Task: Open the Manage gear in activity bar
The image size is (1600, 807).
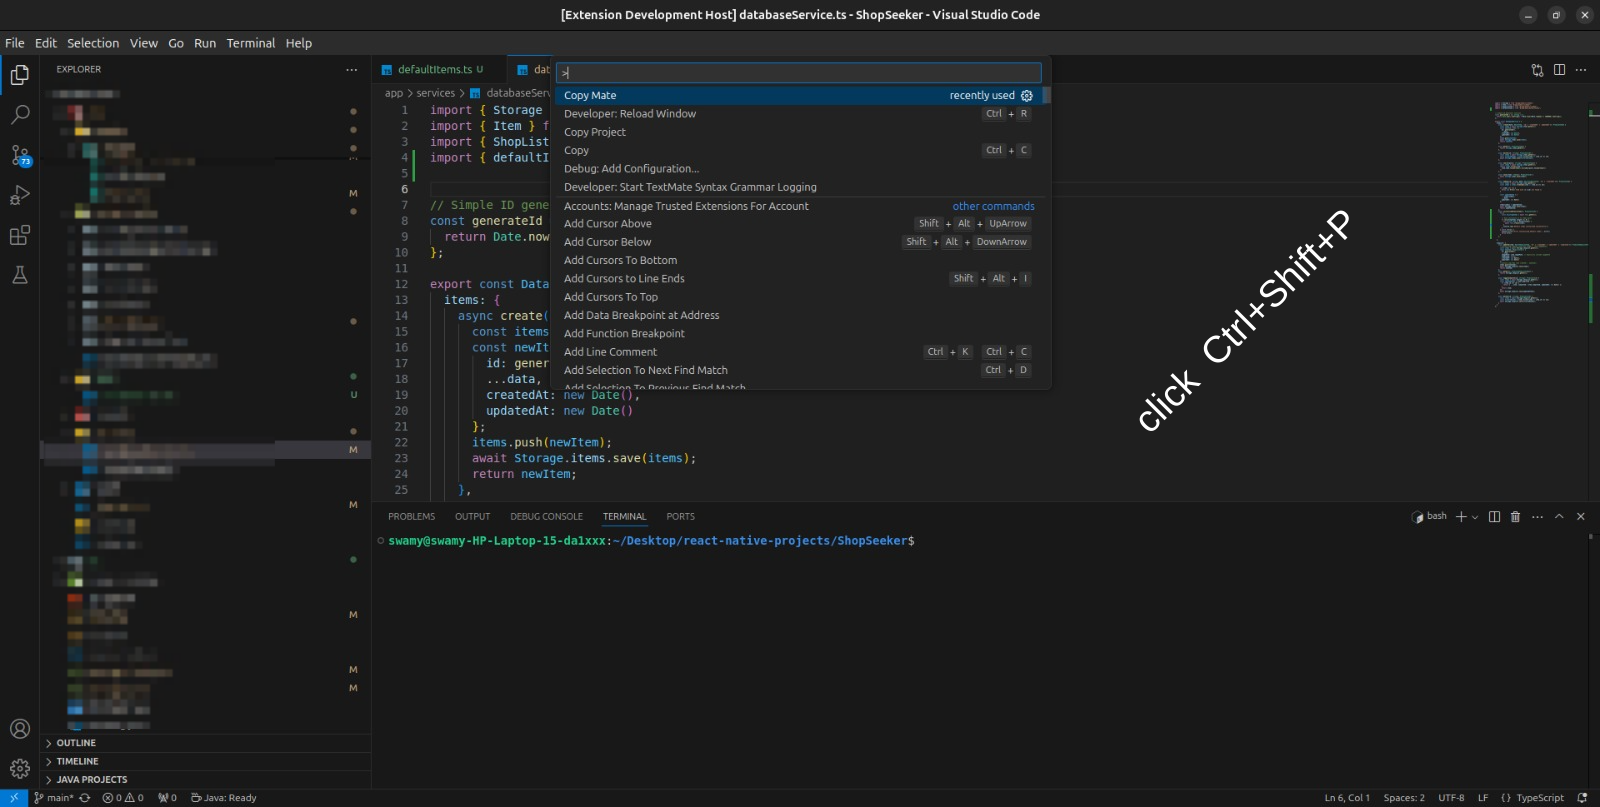Action: point(19,769)
